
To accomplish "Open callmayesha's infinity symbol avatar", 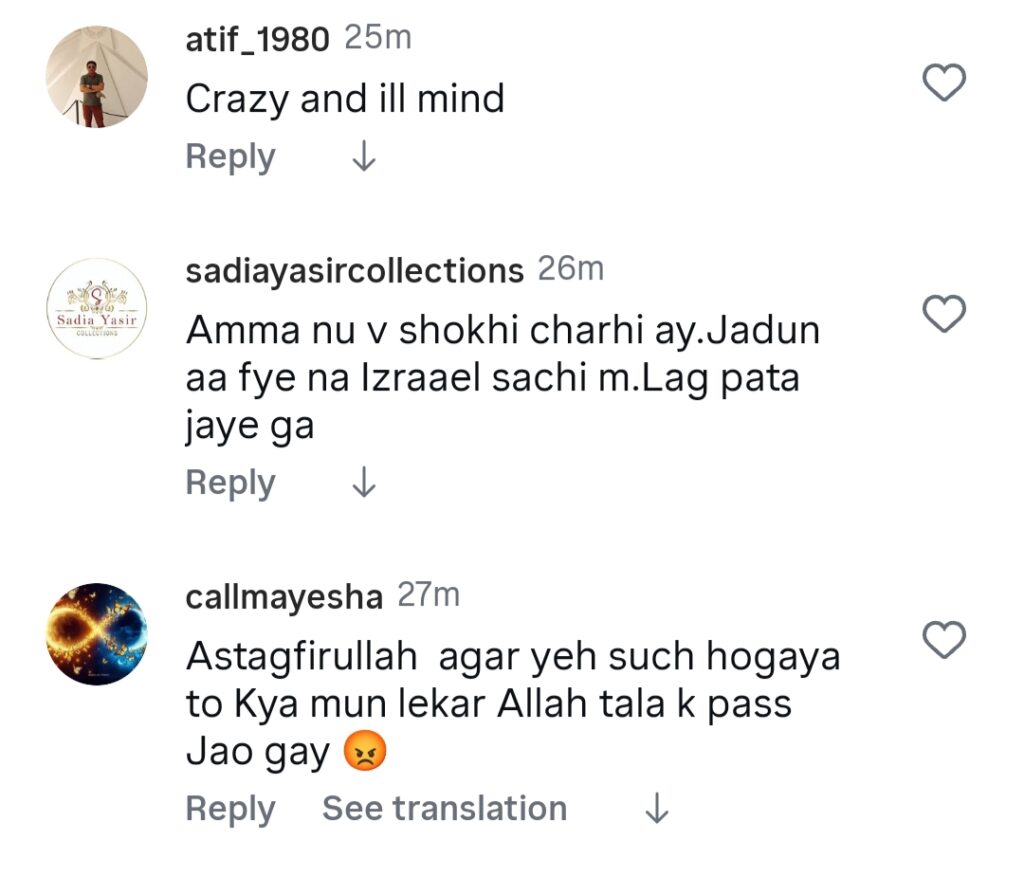I will (97, 634).
